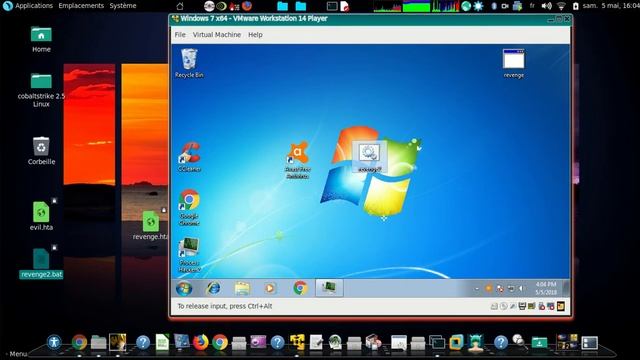Open the Virtual Machine menu

click(x=217, y=35)
